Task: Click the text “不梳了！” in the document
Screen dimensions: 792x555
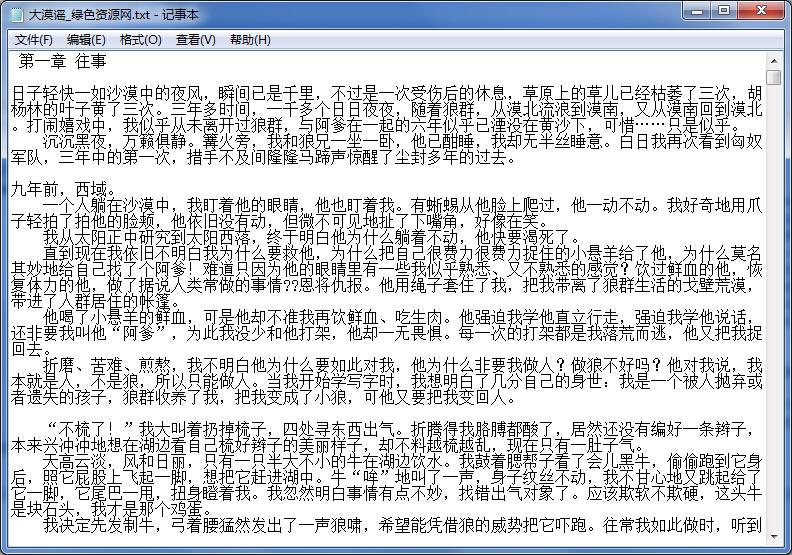Action: tap(90, 429)
